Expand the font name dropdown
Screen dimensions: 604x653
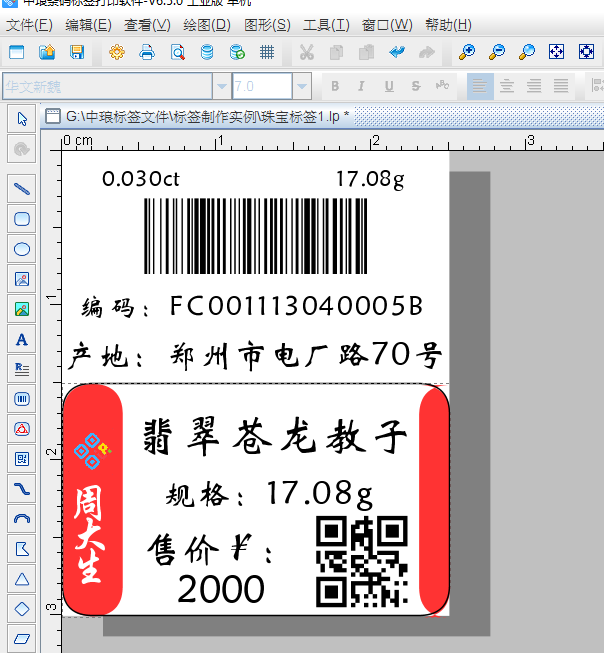[x=221, y=86]
